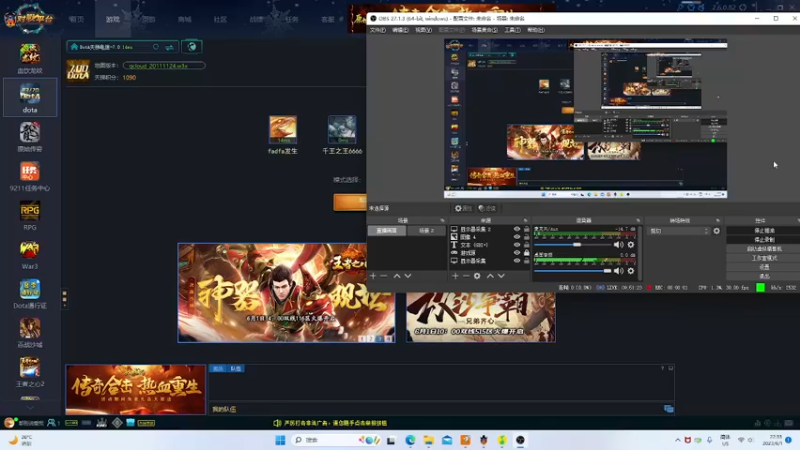Toggle visibility of bottom Display Capture source
800x450 pixels.
click(517, 261)
